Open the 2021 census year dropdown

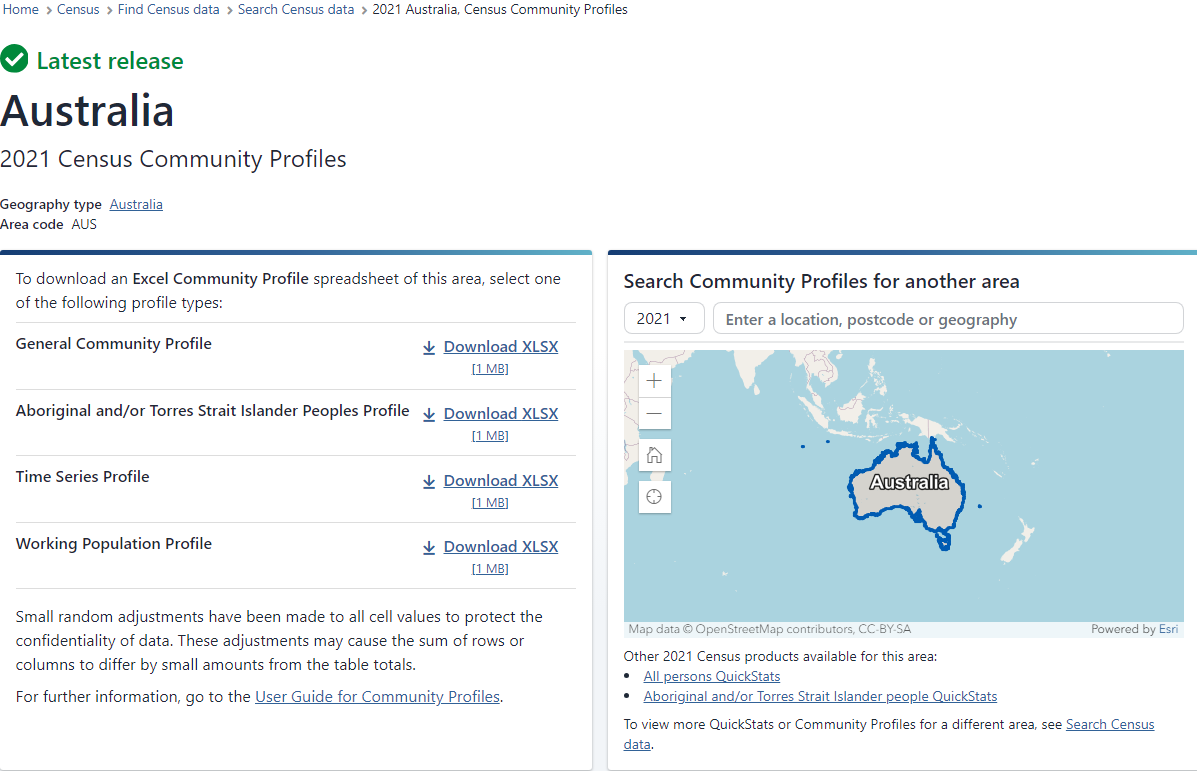coord(663,319)
